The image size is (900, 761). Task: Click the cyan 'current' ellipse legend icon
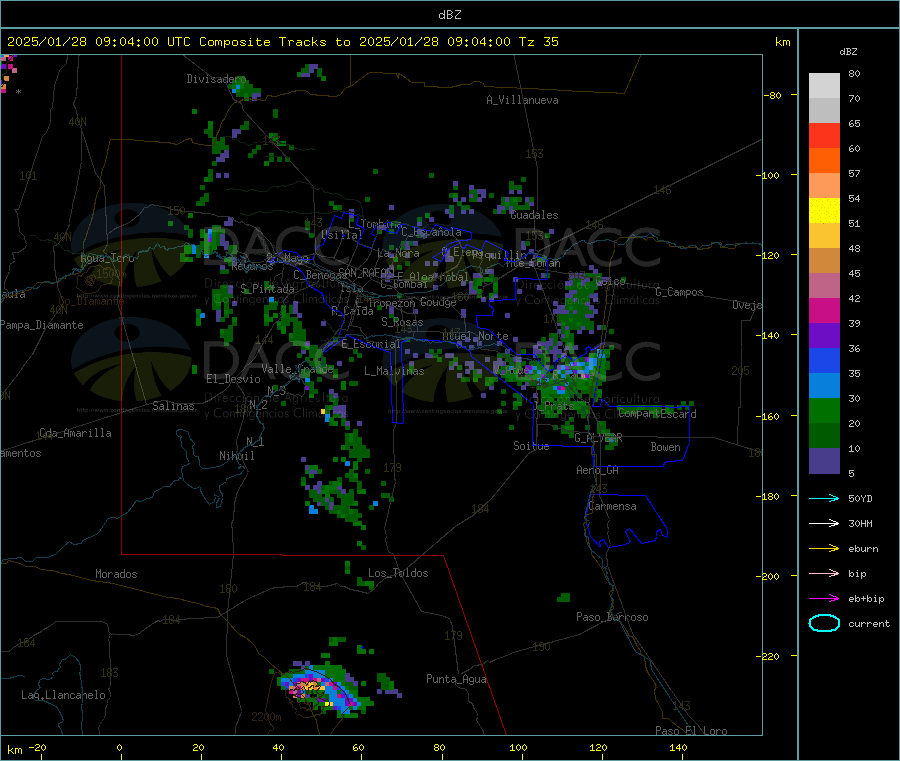tap(824, 623)
